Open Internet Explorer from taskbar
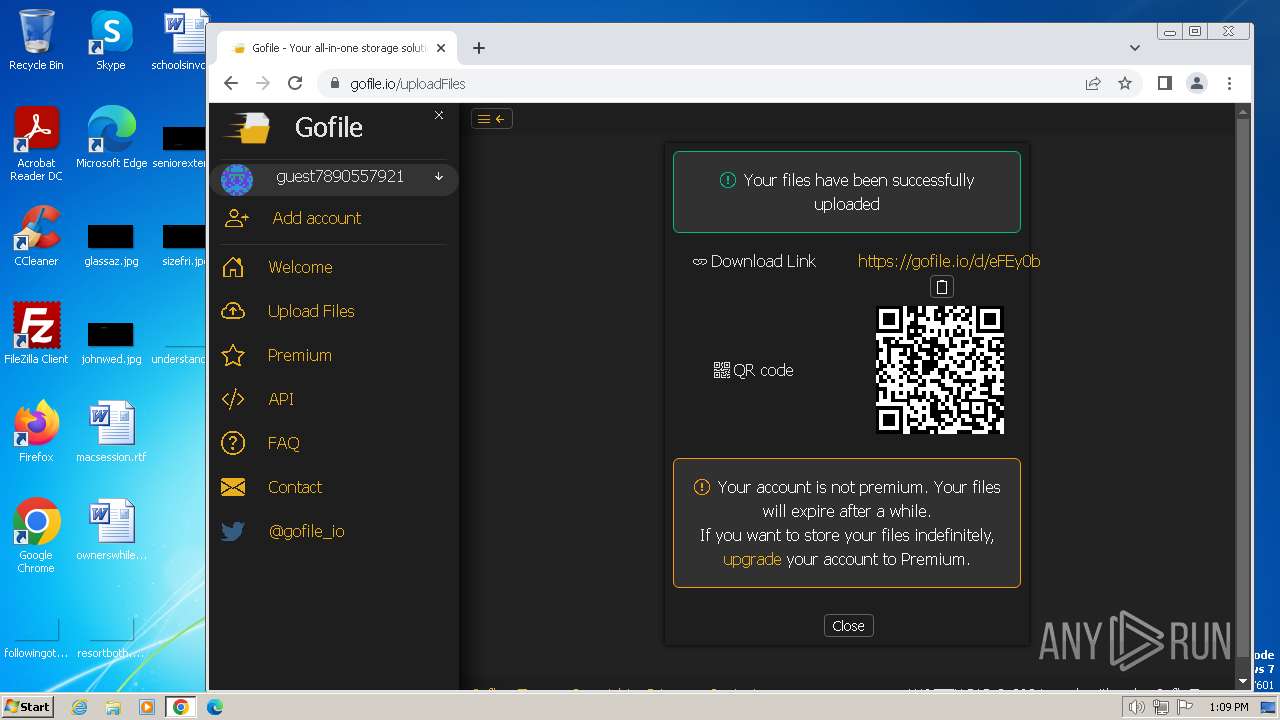 (80, 707)
